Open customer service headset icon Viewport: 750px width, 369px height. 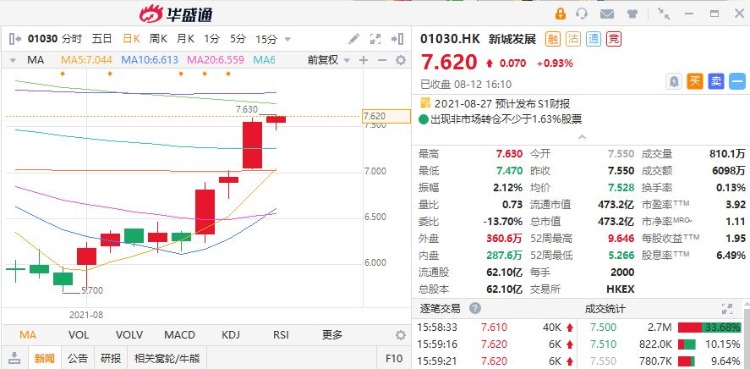click(582, 13)
